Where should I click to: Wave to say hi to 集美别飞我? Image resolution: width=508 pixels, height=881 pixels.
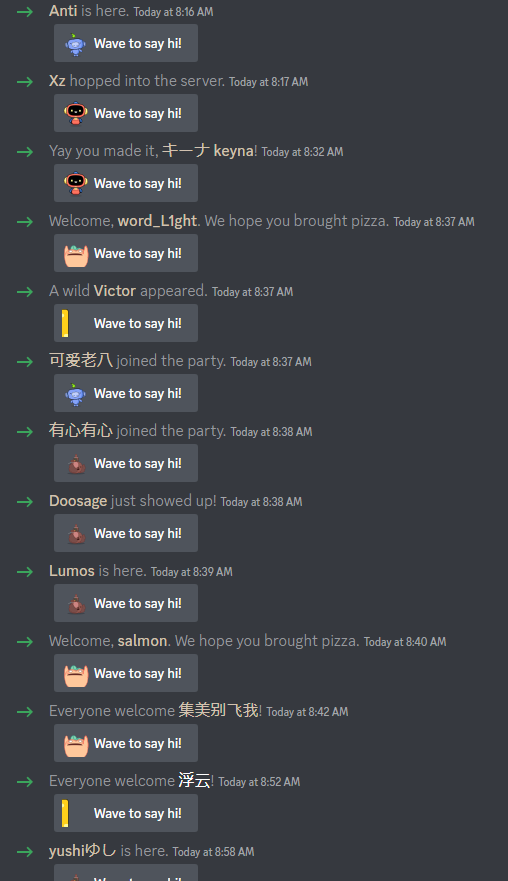(x=125, y=743)
